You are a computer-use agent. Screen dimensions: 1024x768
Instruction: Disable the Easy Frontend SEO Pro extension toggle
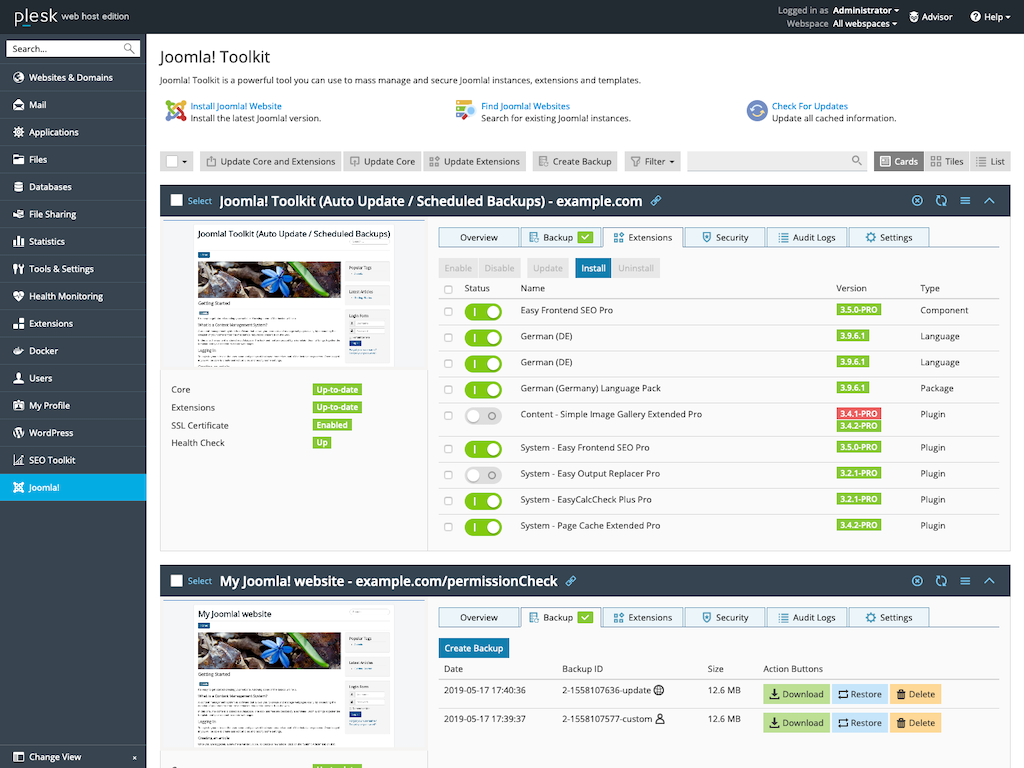click(x=483, y=311)
